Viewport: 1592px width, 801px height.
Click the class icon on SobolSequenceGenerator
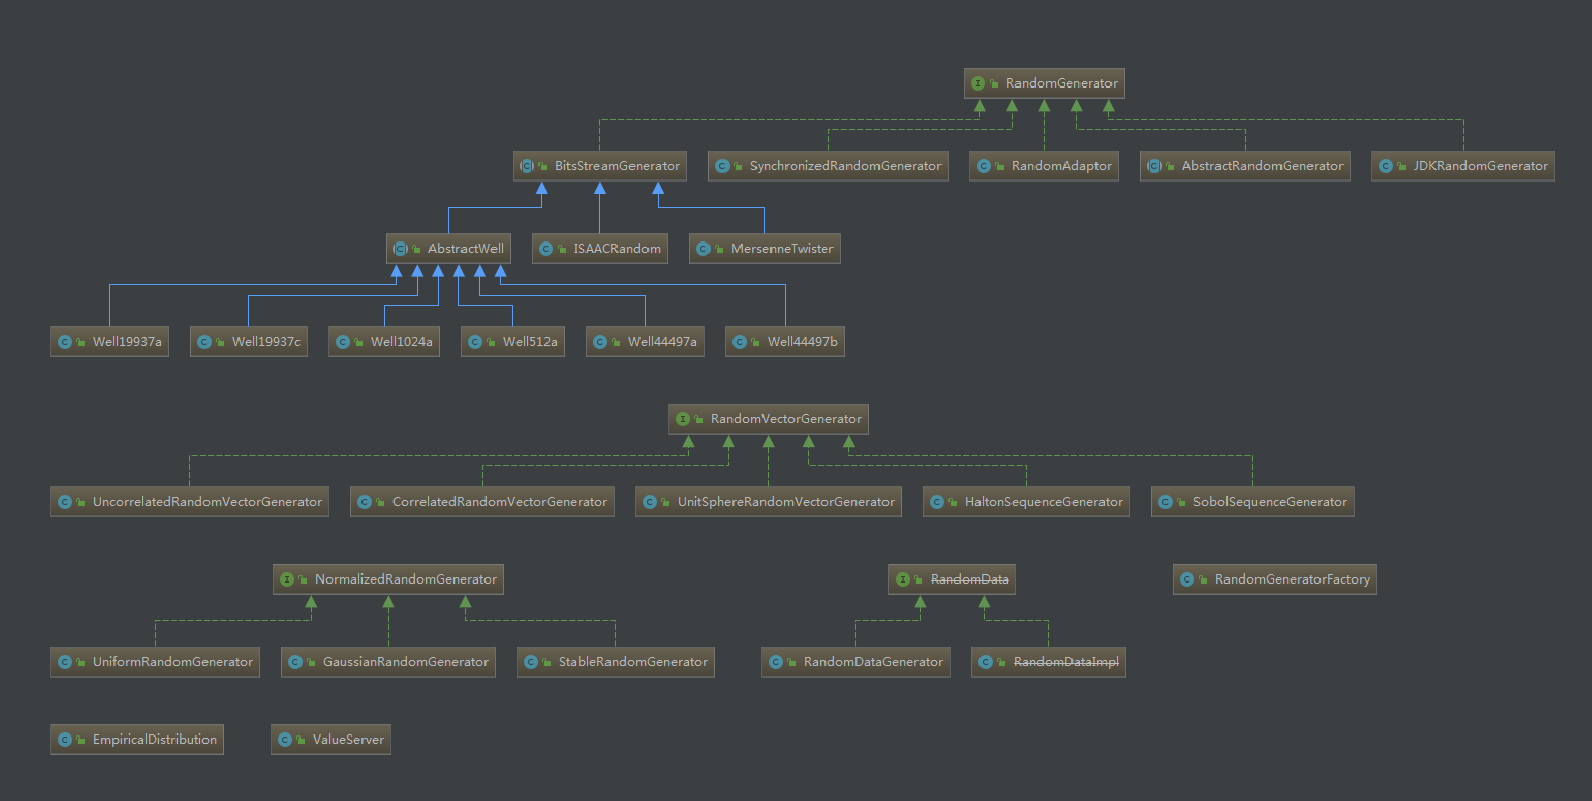[1165, 502]
